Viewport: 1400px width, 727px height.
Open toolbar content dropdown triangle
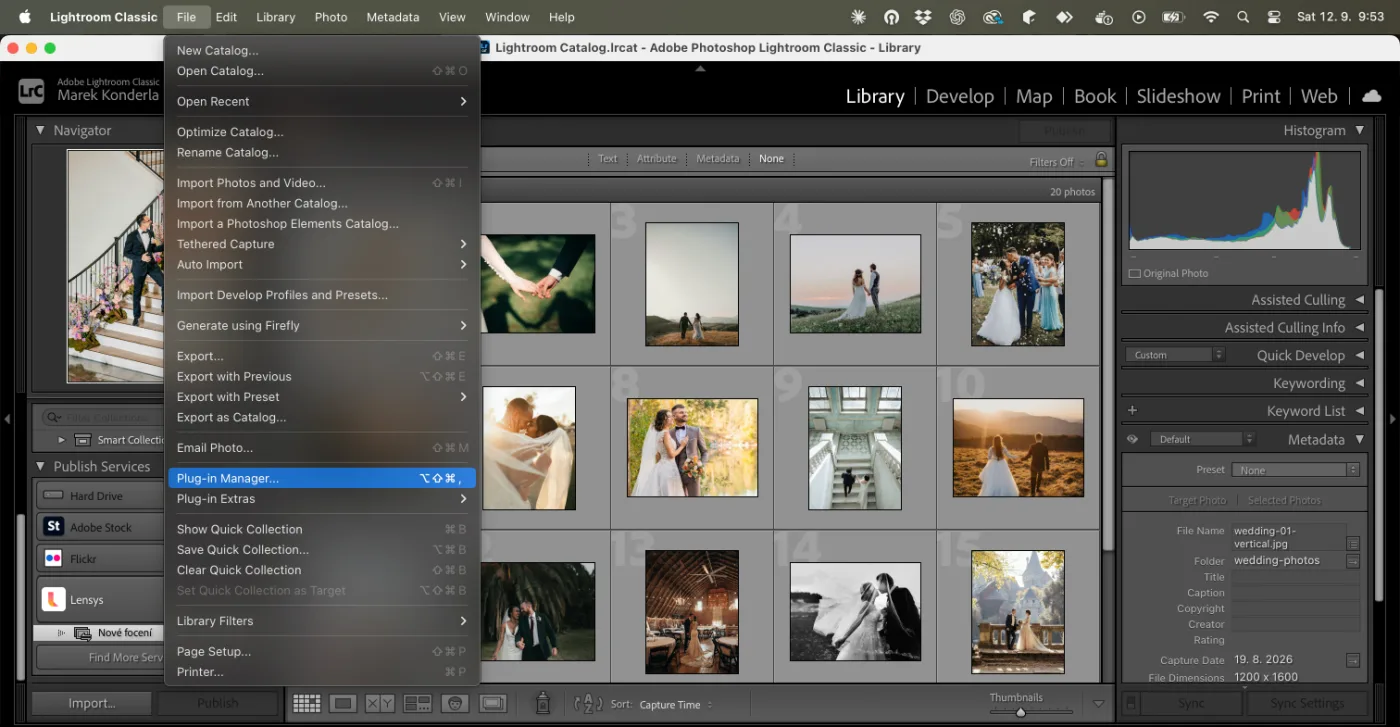coord(1099,704)
